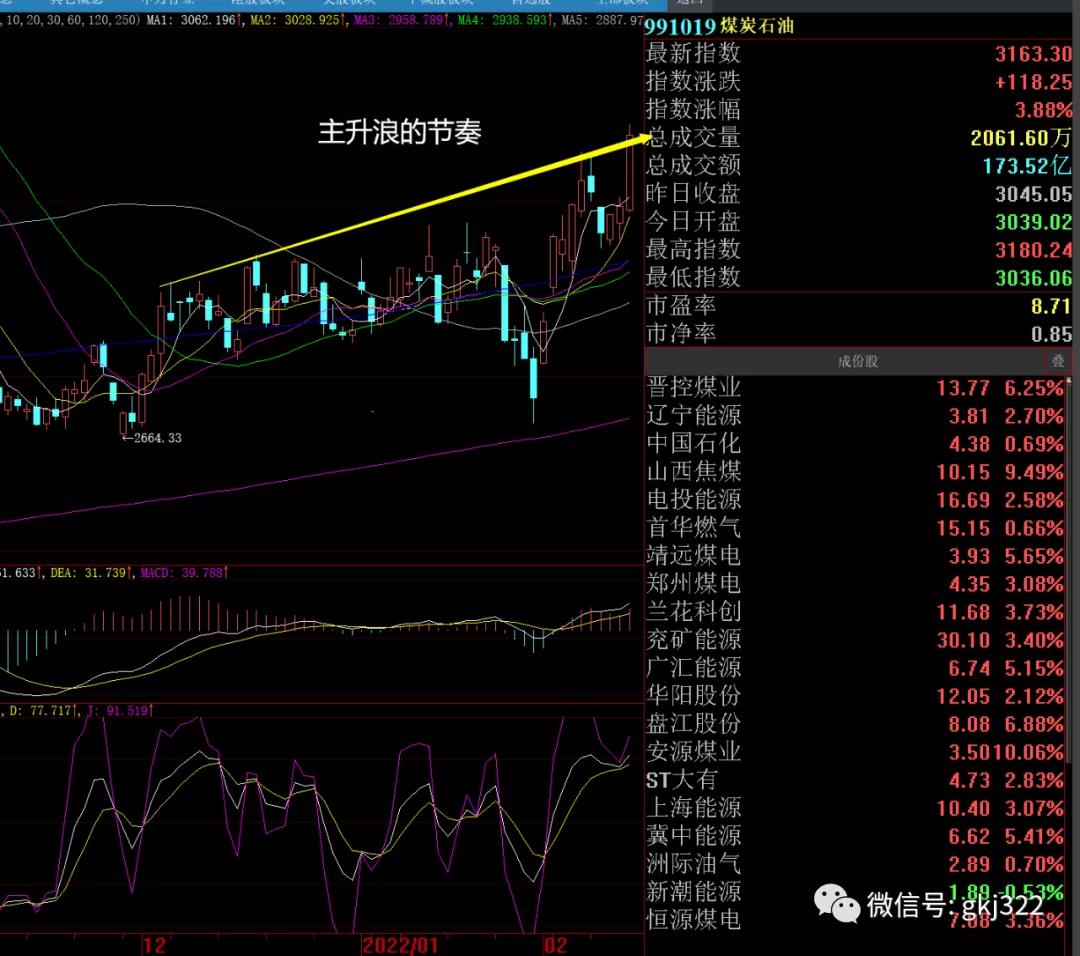
Task: Click the 最低指数 value 3036.06
Action: click(x=1033, y=278)
